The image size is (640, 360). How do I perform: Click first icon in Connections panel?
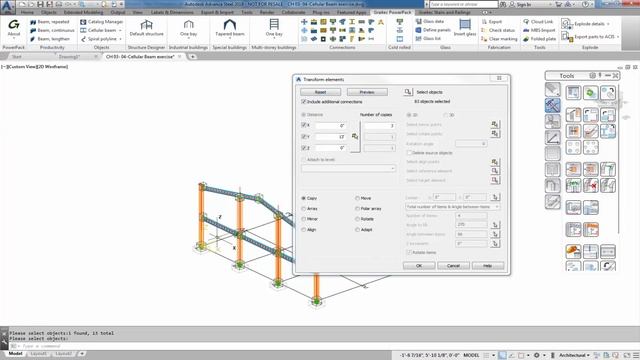304,22
